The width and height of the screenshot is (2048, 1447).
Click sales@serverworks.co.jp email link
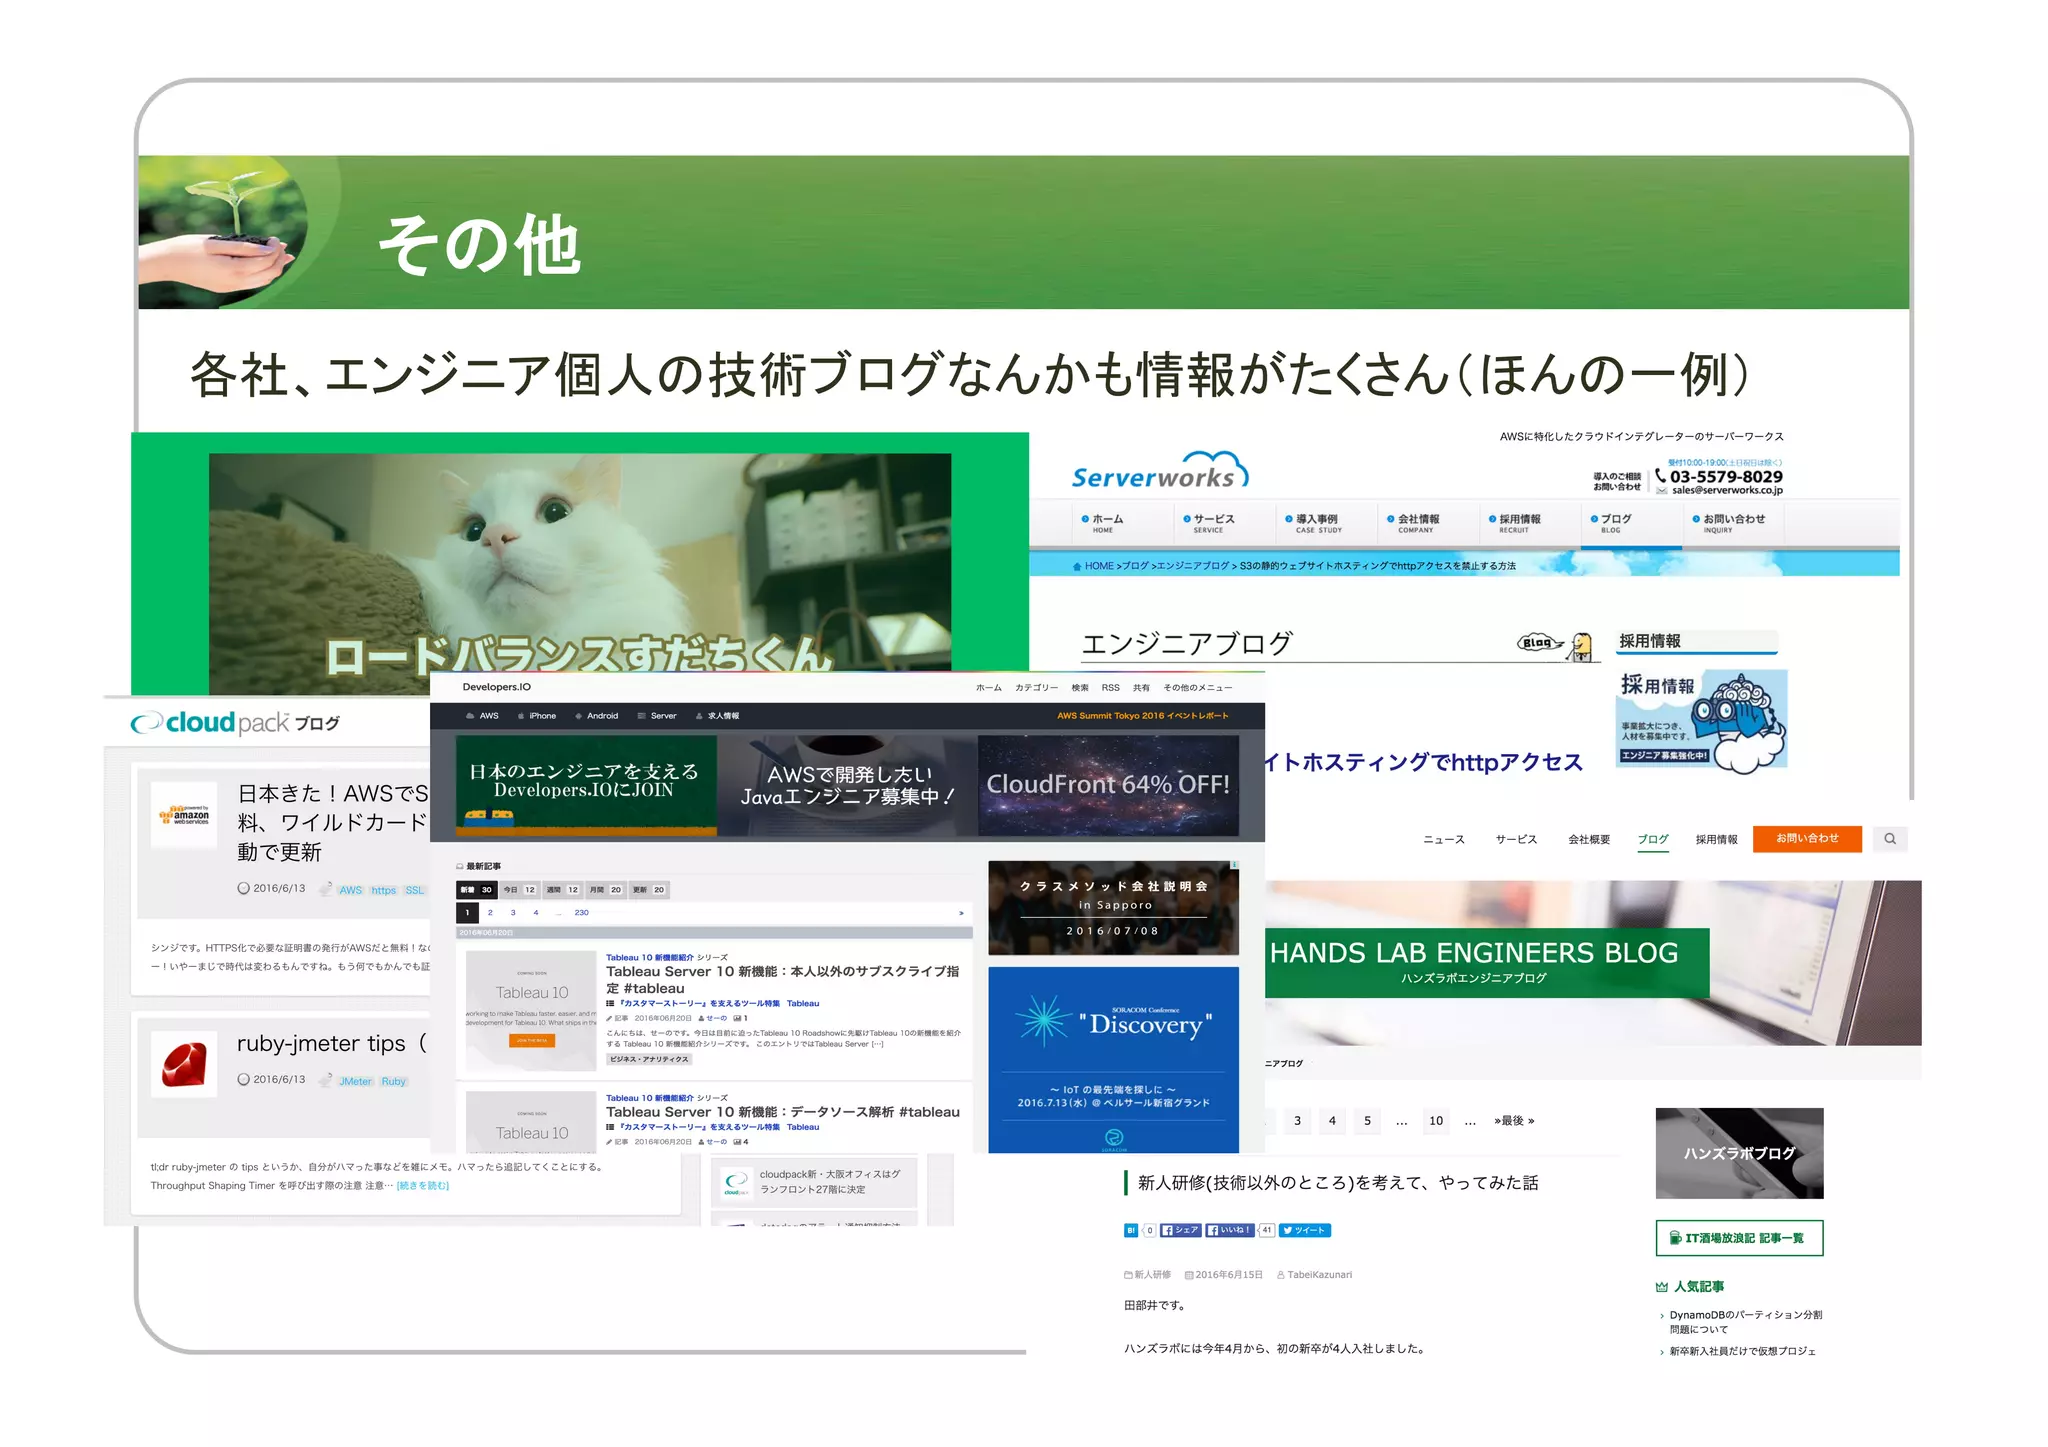point(1727,490)
